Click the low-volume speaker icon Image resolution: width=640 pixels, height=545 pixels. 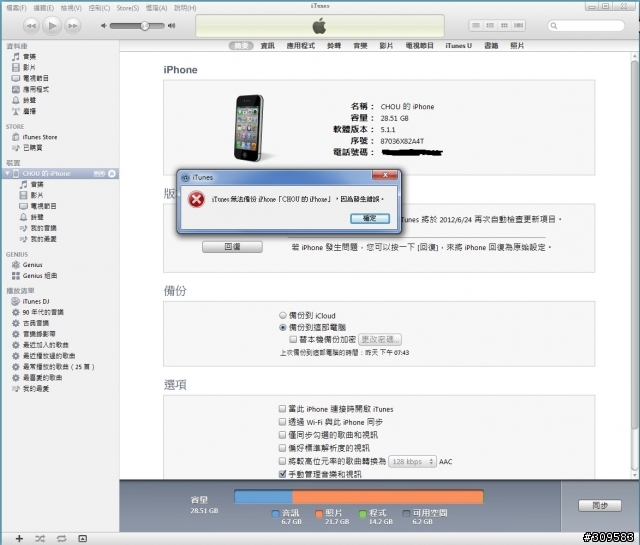coord(104,26)
